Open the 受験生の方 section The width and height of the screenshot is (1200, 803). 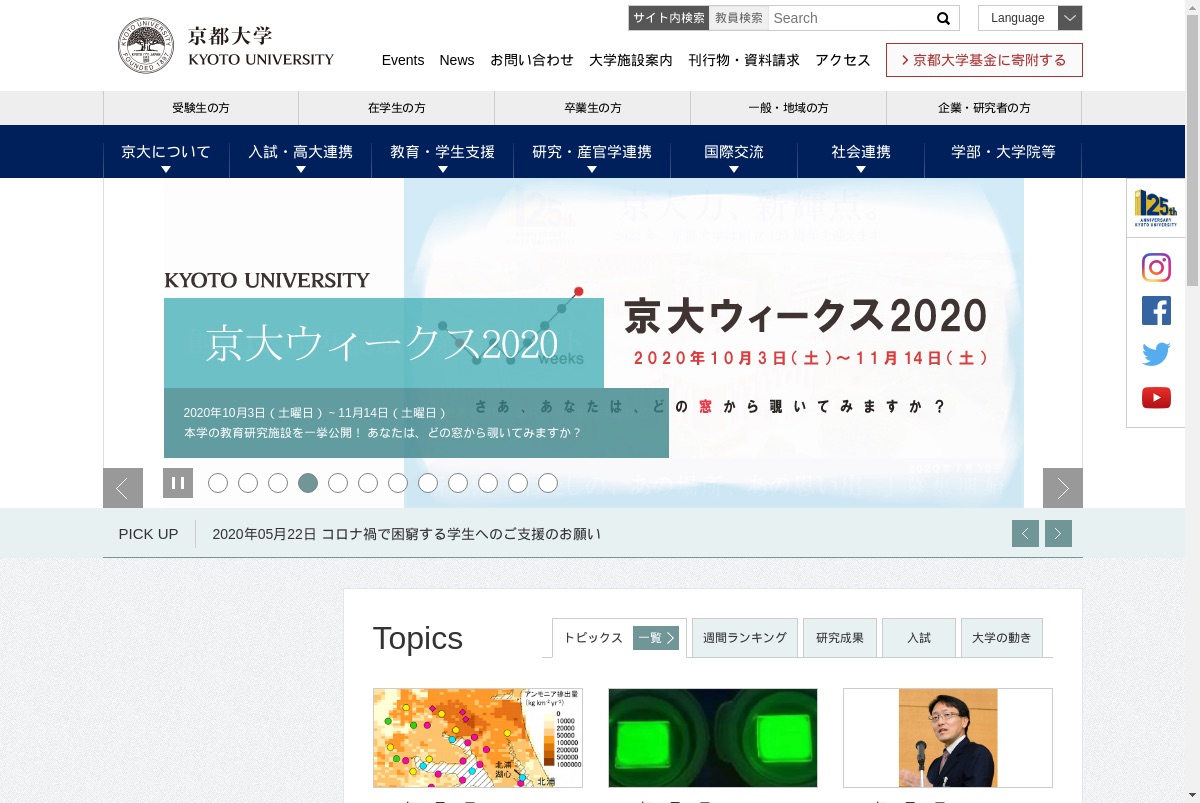click(201, 108)
